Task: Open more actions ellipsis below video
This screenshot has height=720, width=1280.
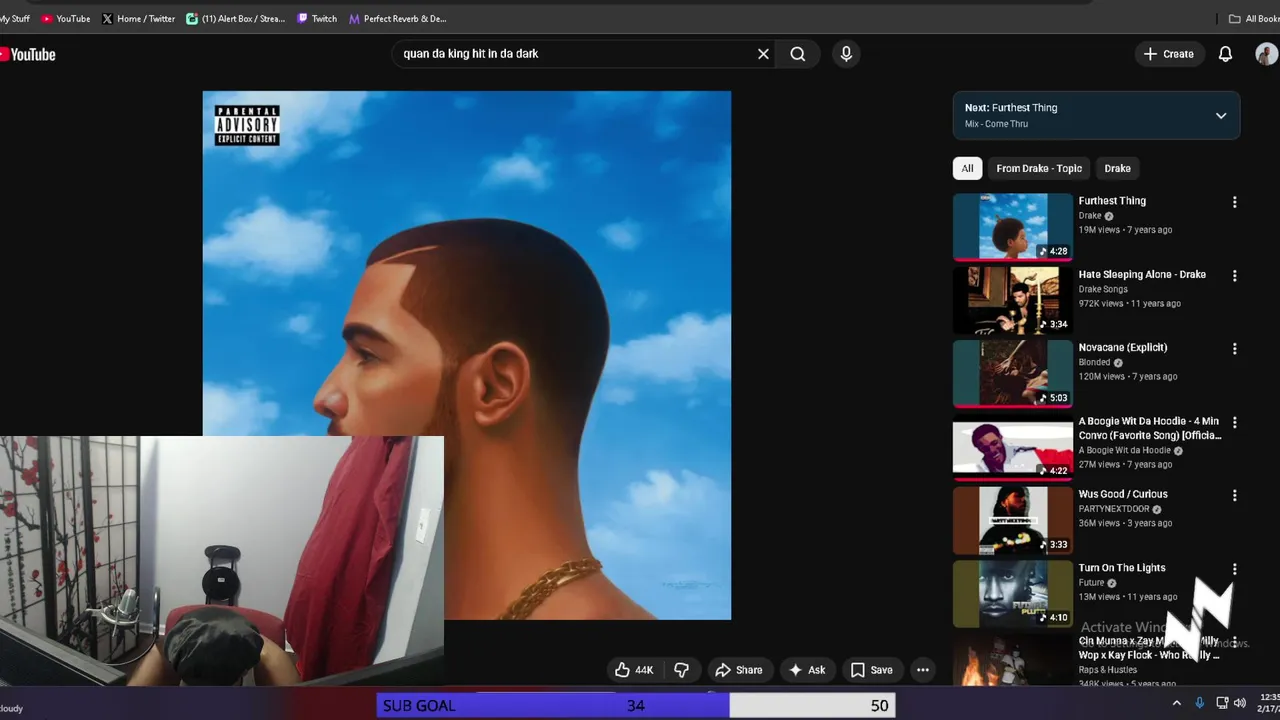Action: pyautogui.click(x=923, y=670)
